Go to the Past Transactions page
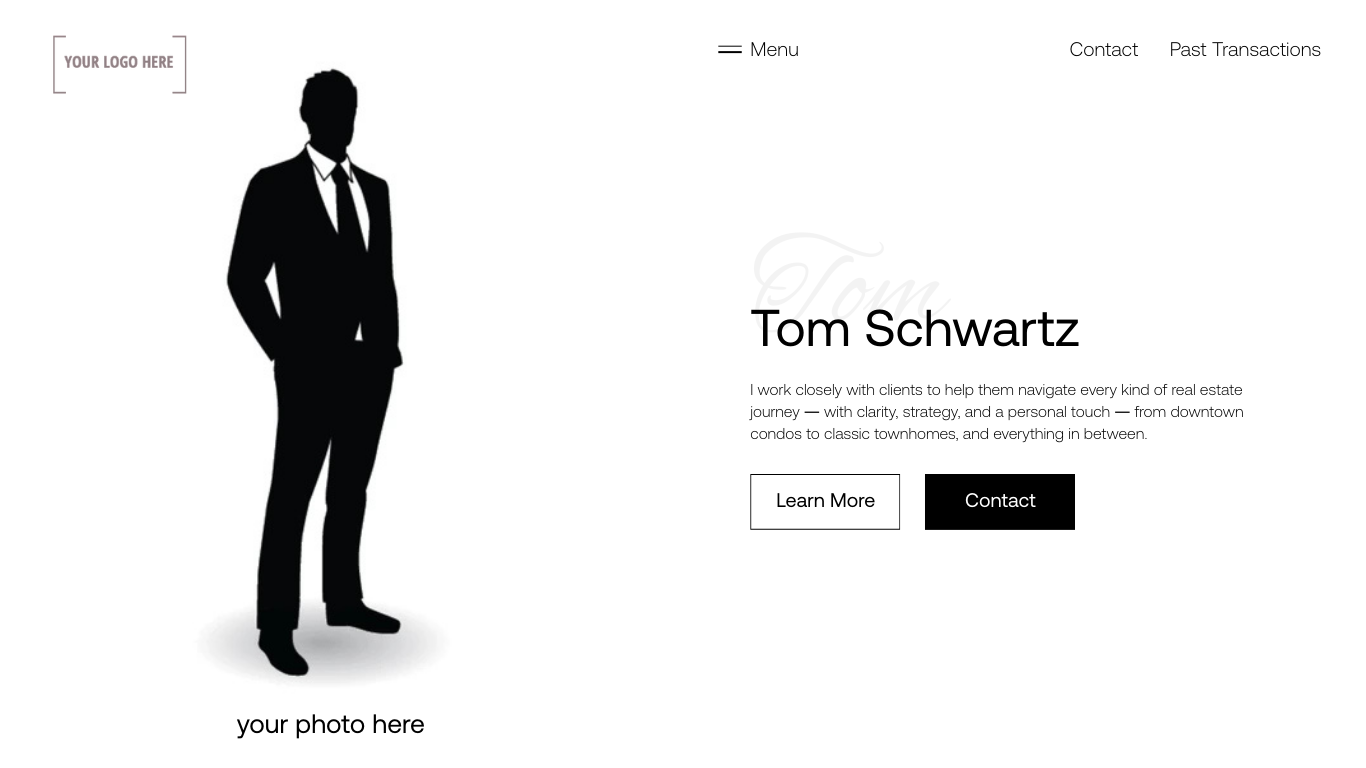 point(1245,49)
